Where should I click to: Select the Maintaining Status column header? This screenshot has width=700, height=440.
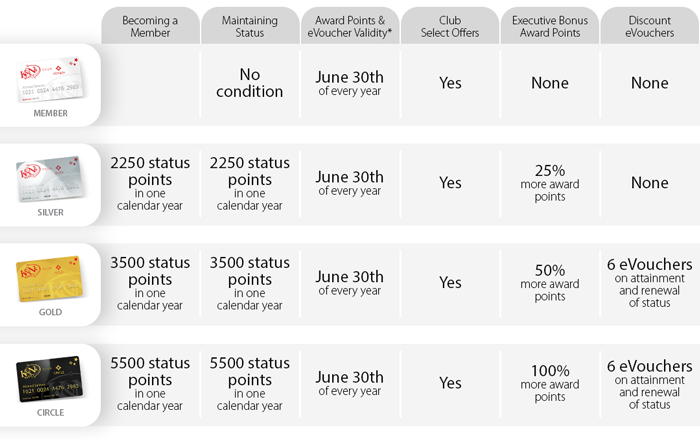pyautogui.click(x=249, y=27)
